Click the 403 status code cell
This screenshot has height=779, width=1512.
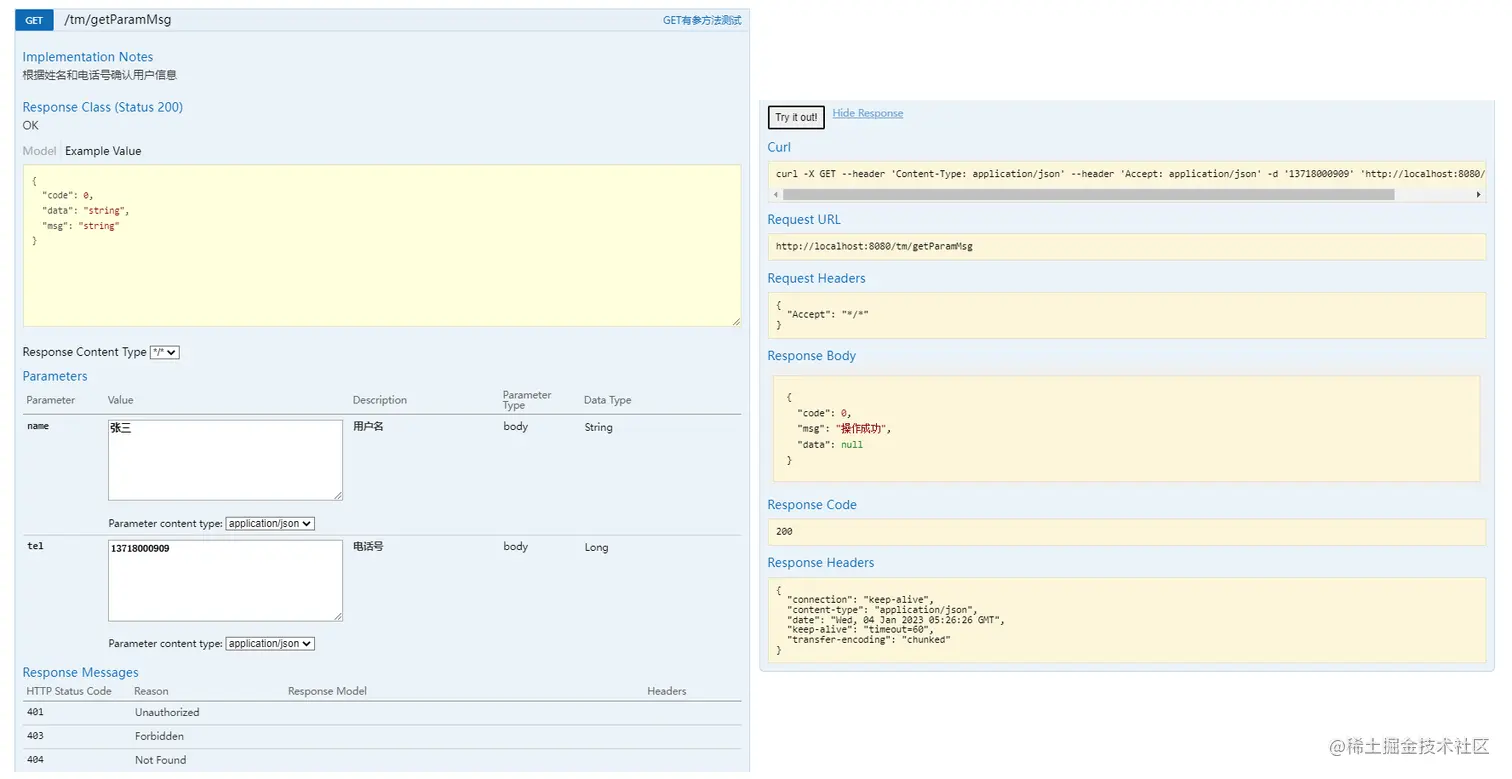[x=35, y=736]
